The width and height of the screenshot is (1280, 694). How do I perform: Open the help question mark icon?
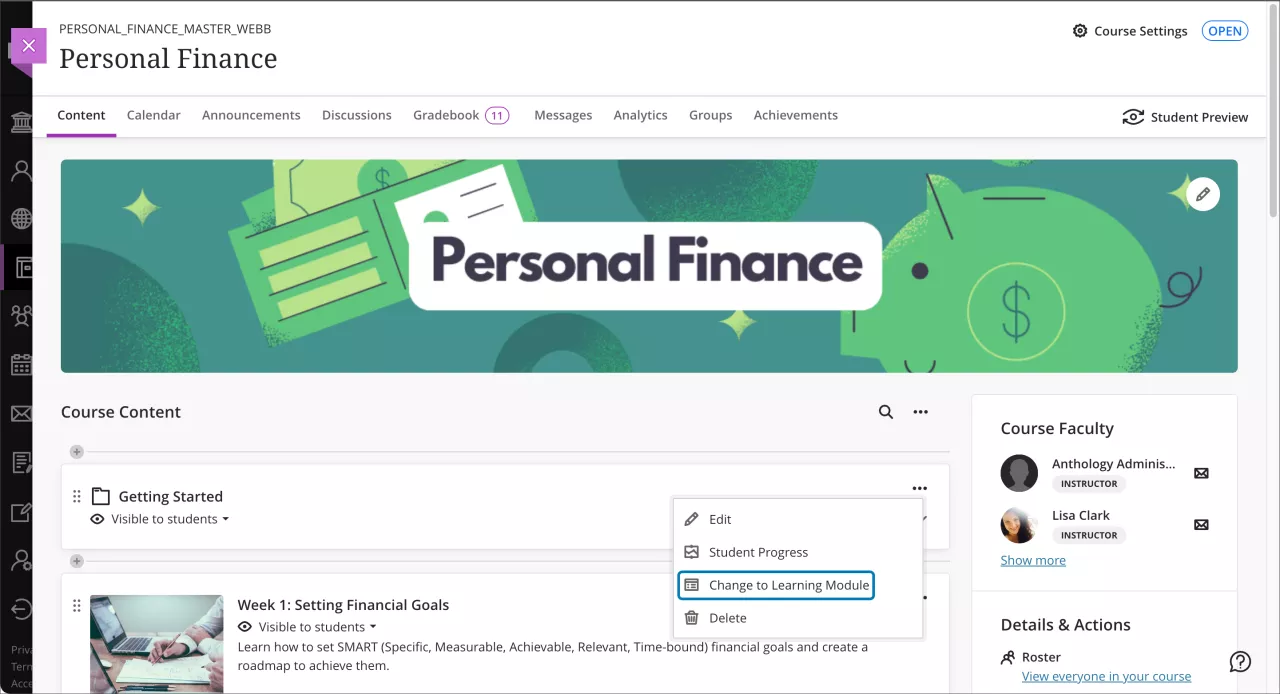(x=1240, y=661)
